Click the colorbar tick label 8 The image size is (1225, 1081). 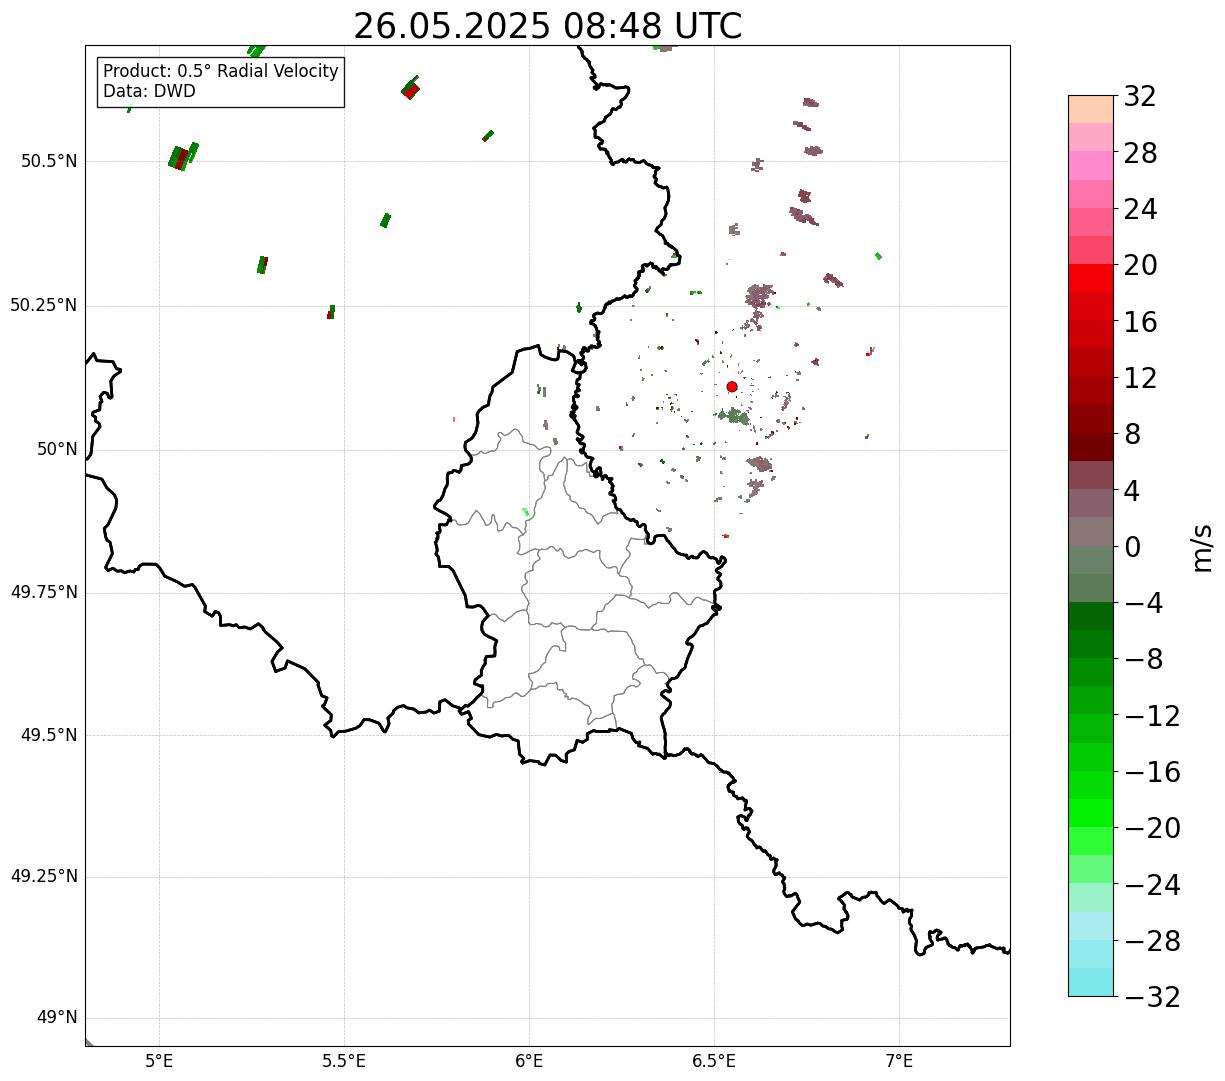[1132, 435]
